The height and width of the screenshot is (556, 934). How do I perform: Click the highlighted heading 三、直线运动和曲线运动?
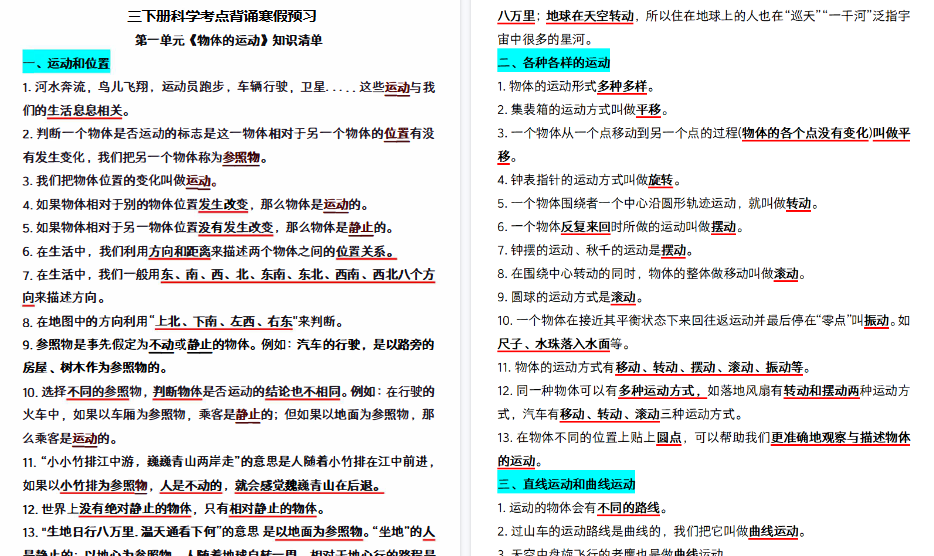point(566,484)
